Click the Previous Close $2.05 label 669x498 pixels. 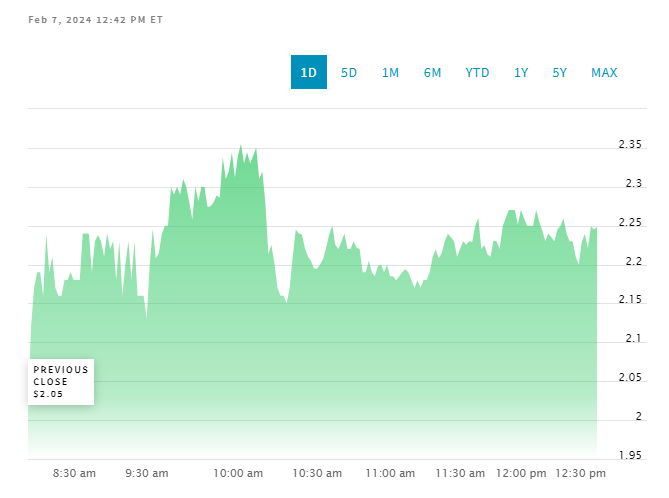(x=61, y=382)
